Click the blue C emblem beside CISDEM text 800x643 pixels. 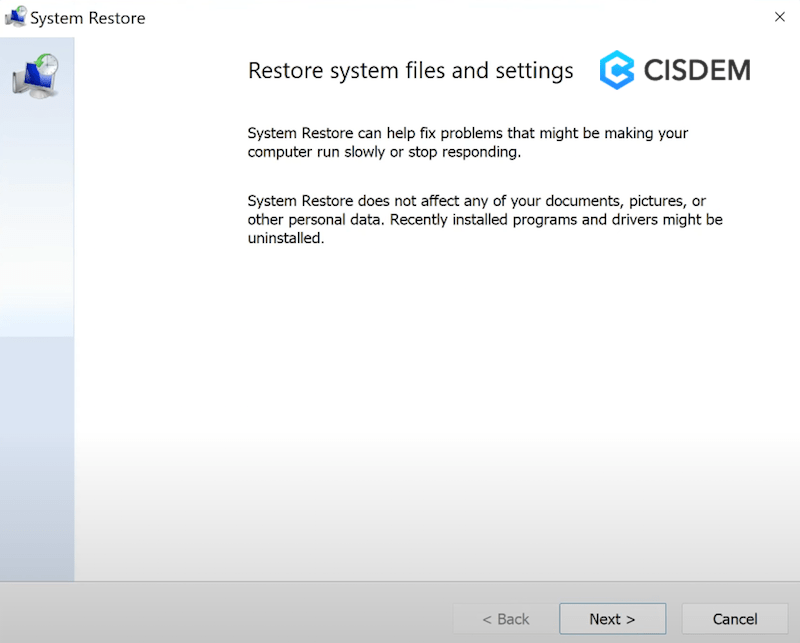click(617, 70)
